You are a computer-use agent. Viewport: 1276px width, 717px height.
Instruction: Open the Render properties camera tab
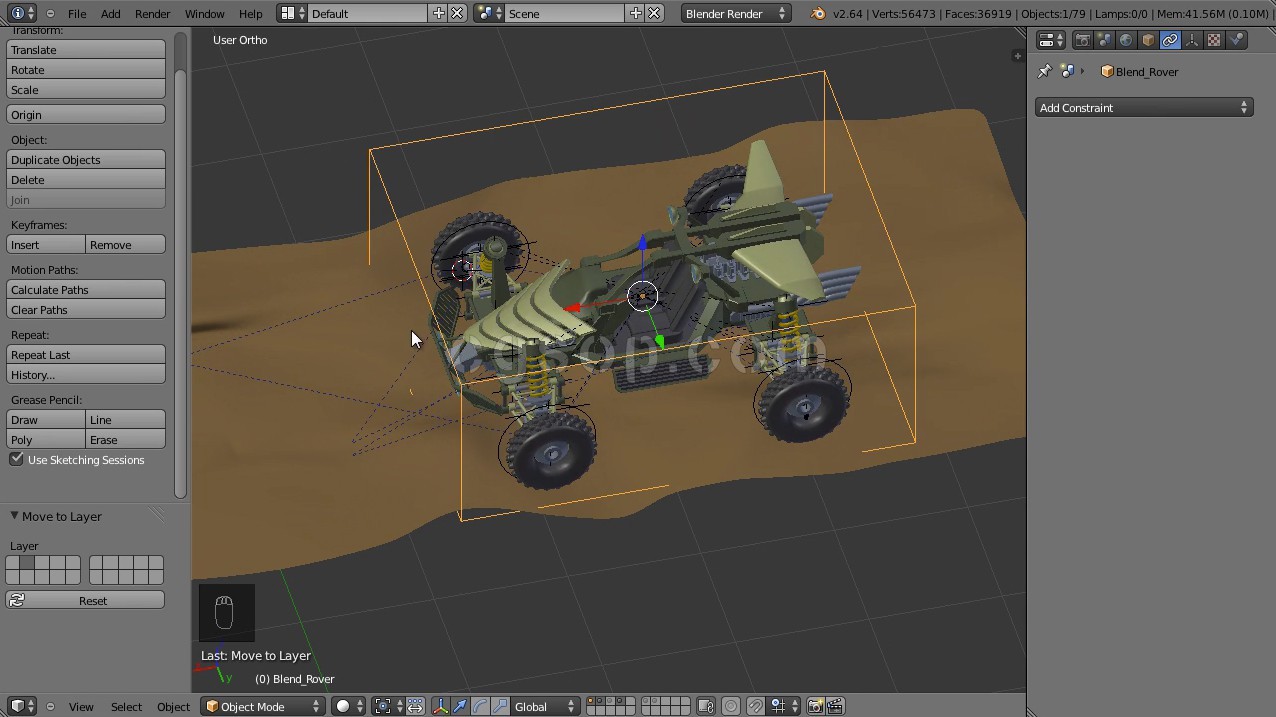pos(1082,40)
